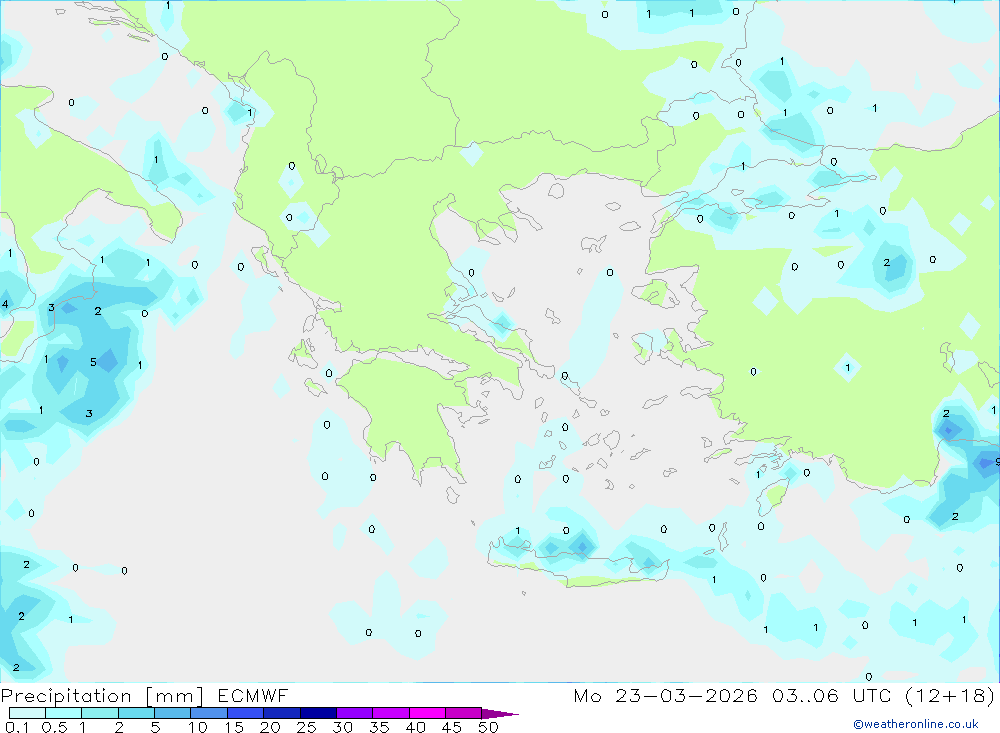Click the 2–5 mm legend color swatch
Viewport: 1000px width, 733px height.
pyautogui.click(x=136, y=713)
